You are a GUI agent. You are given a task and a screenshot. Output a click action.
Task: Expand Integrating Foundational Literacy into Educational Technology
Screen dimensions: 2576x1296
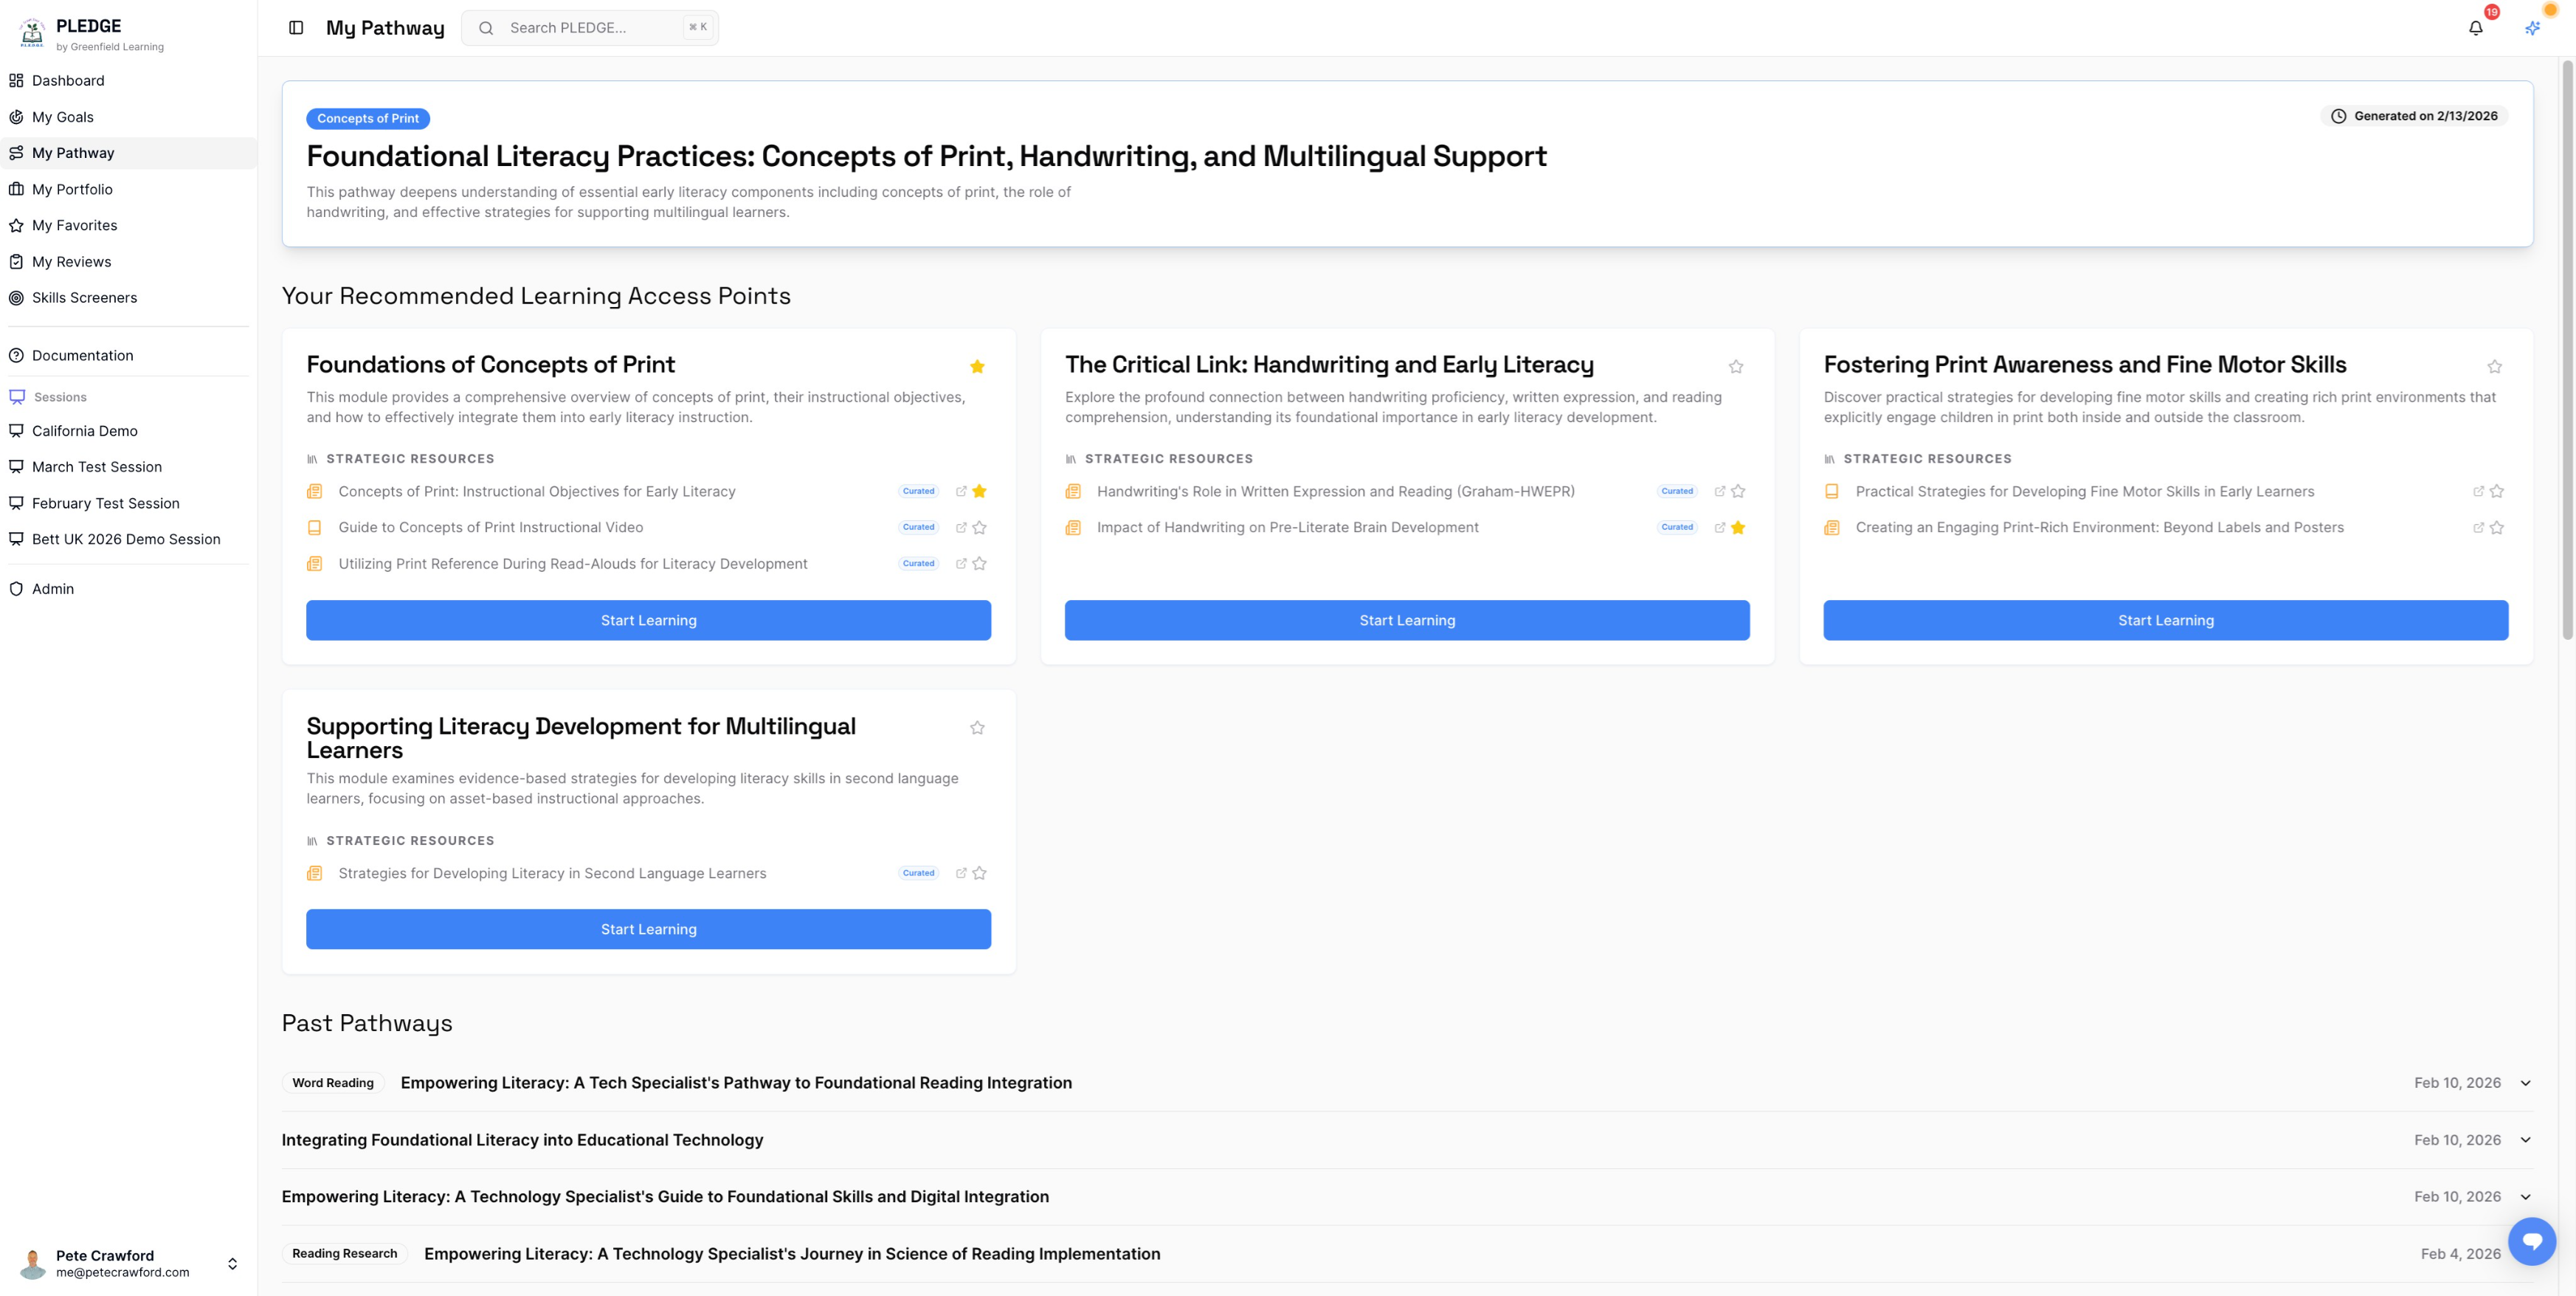coord(2526,1139)
